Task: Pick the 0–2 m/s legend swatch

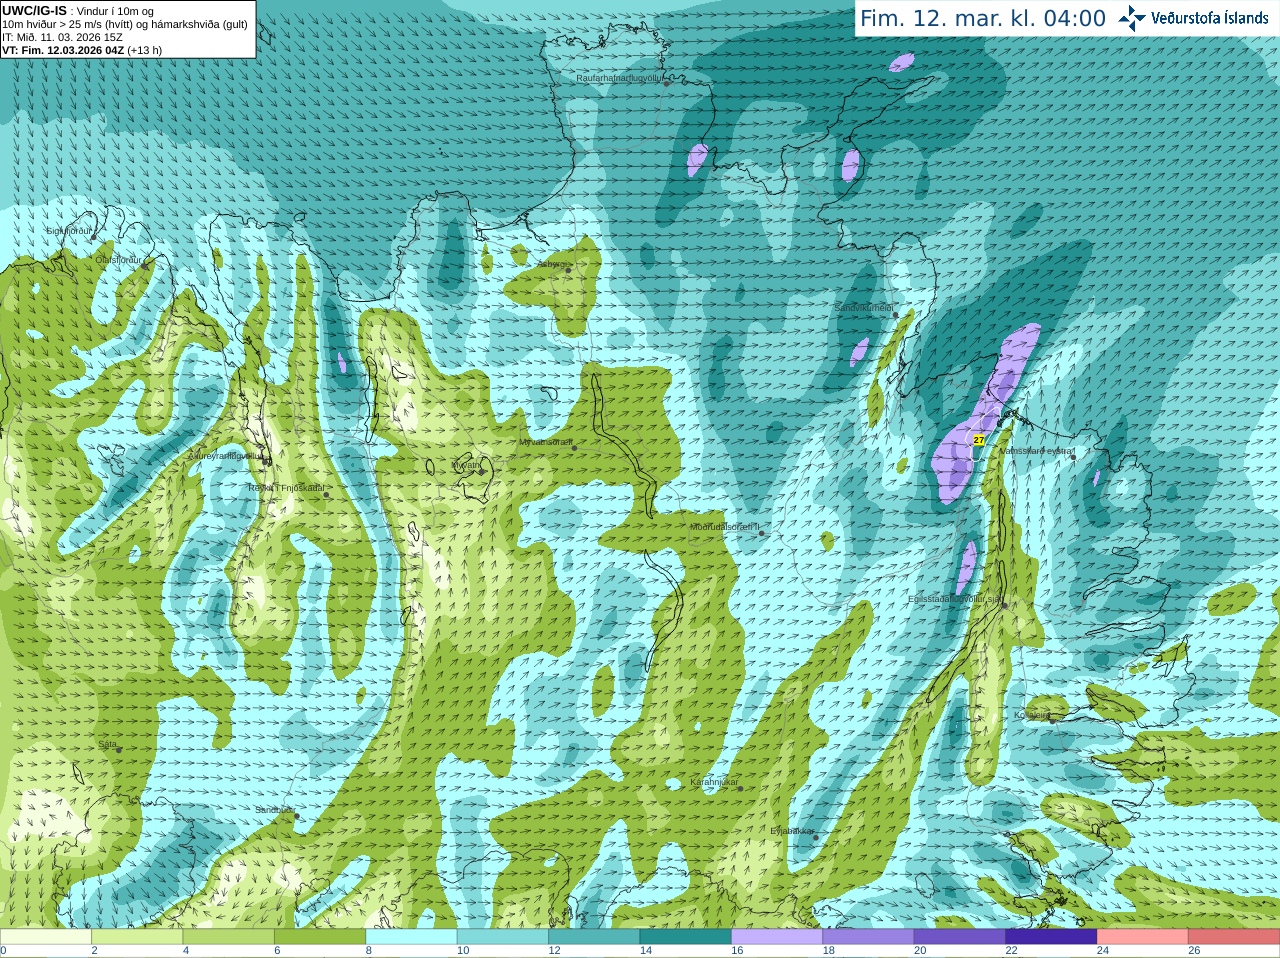Action: coord(46,937)
